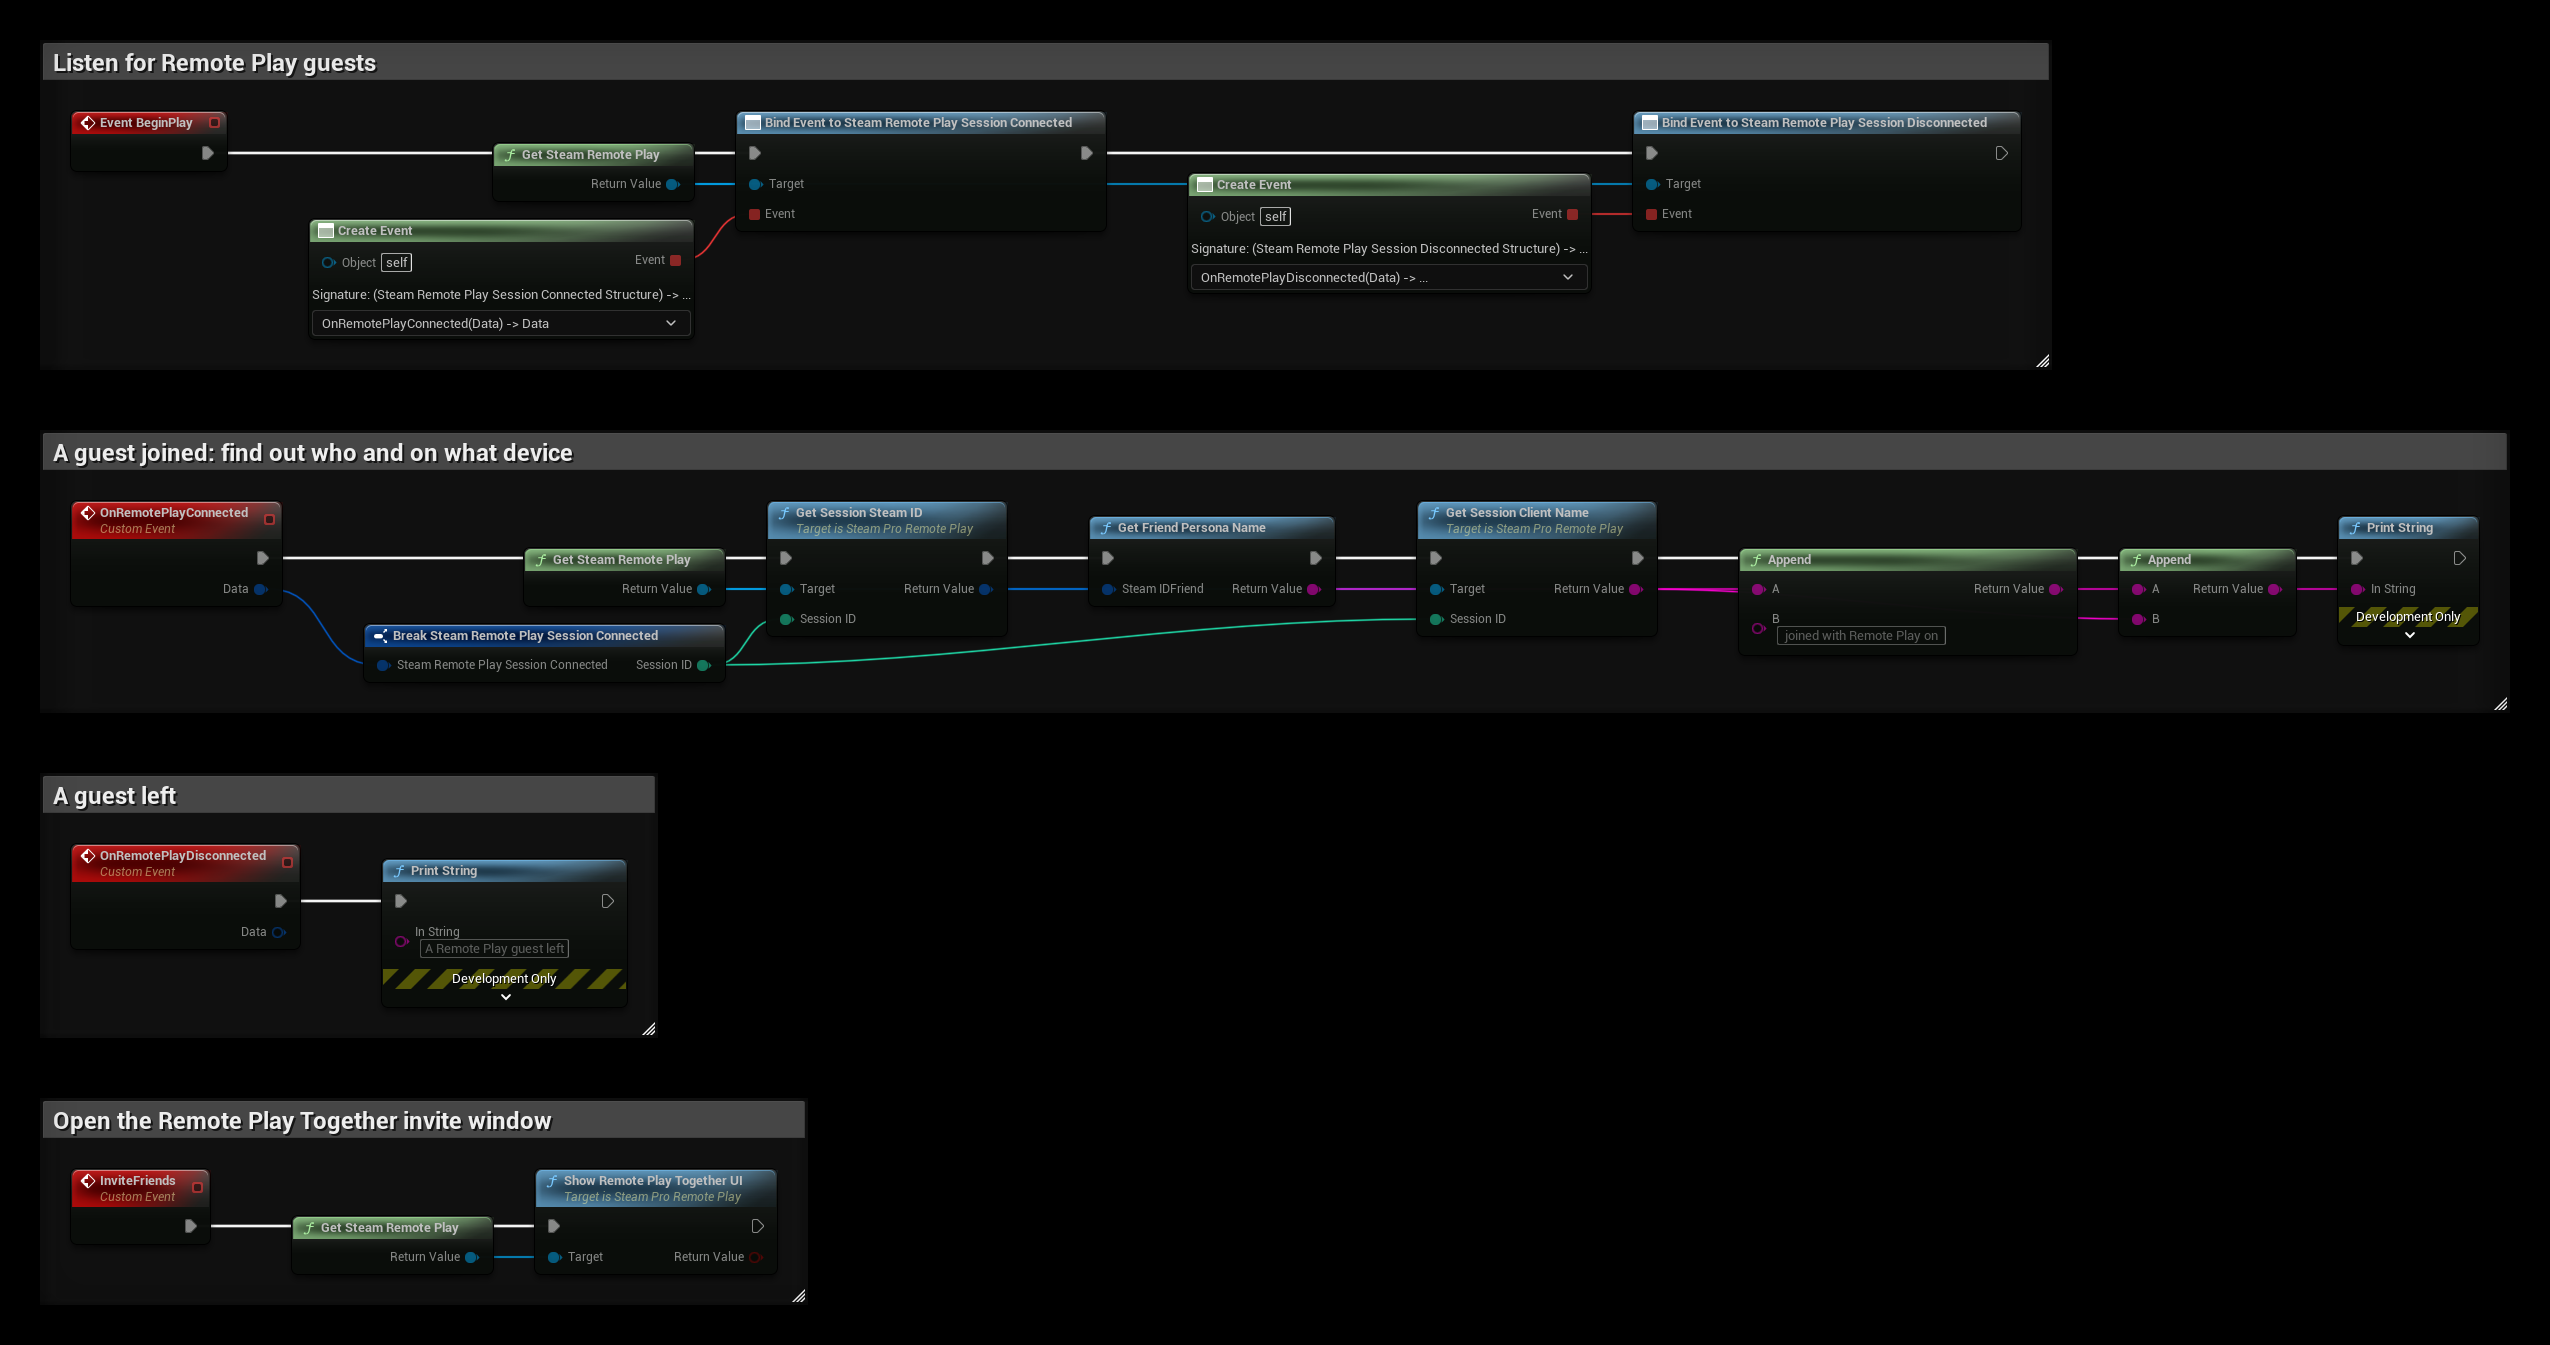Expand Development Only options on guest-left Print String

point(506,997)
